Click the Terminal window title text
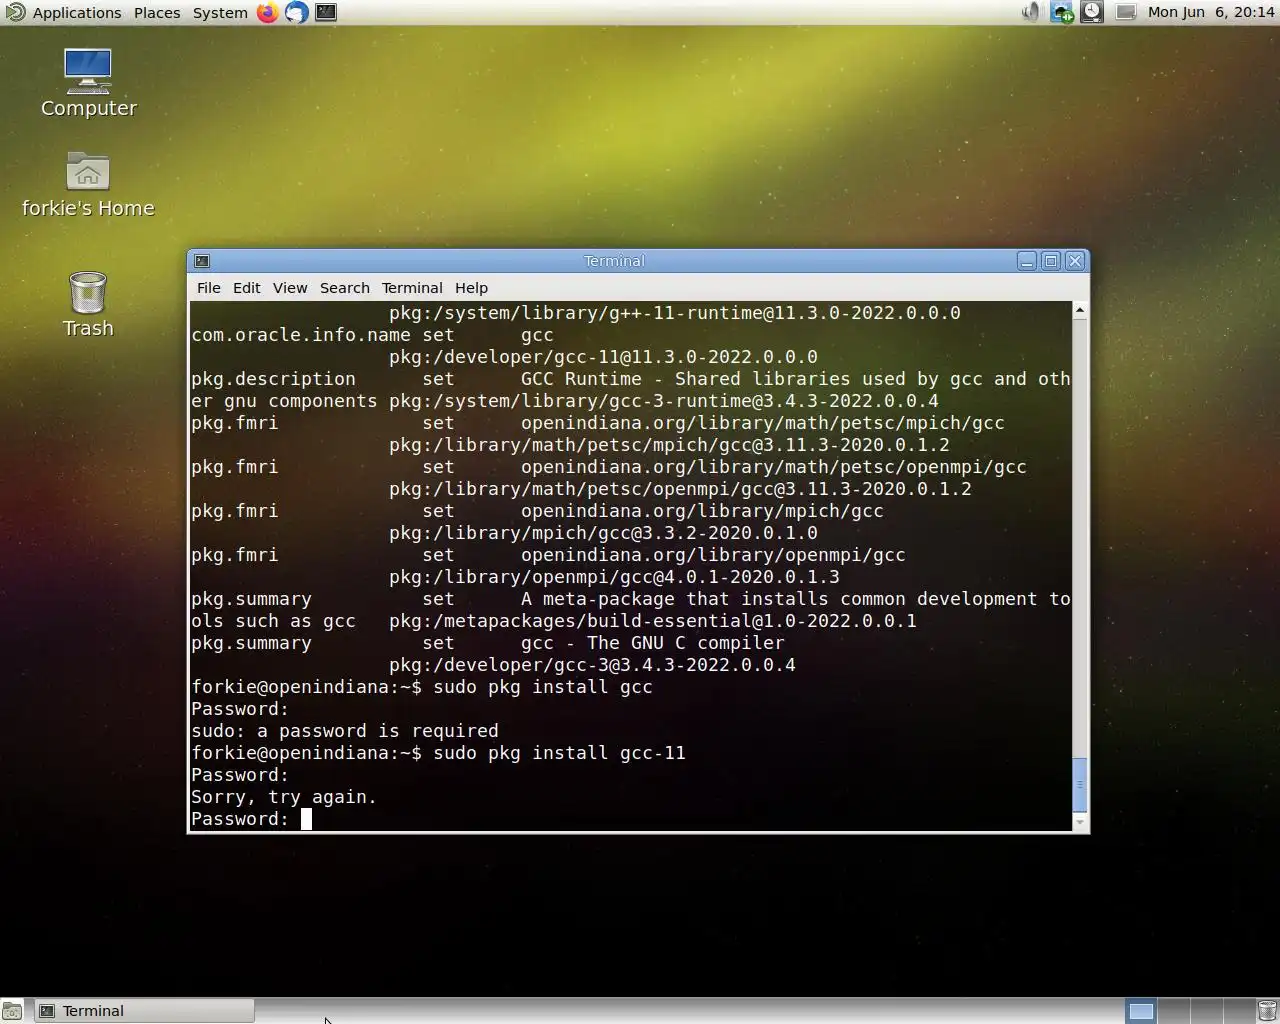The height and width of the screenshot is (1024, 1280). (x=614, y=261)
